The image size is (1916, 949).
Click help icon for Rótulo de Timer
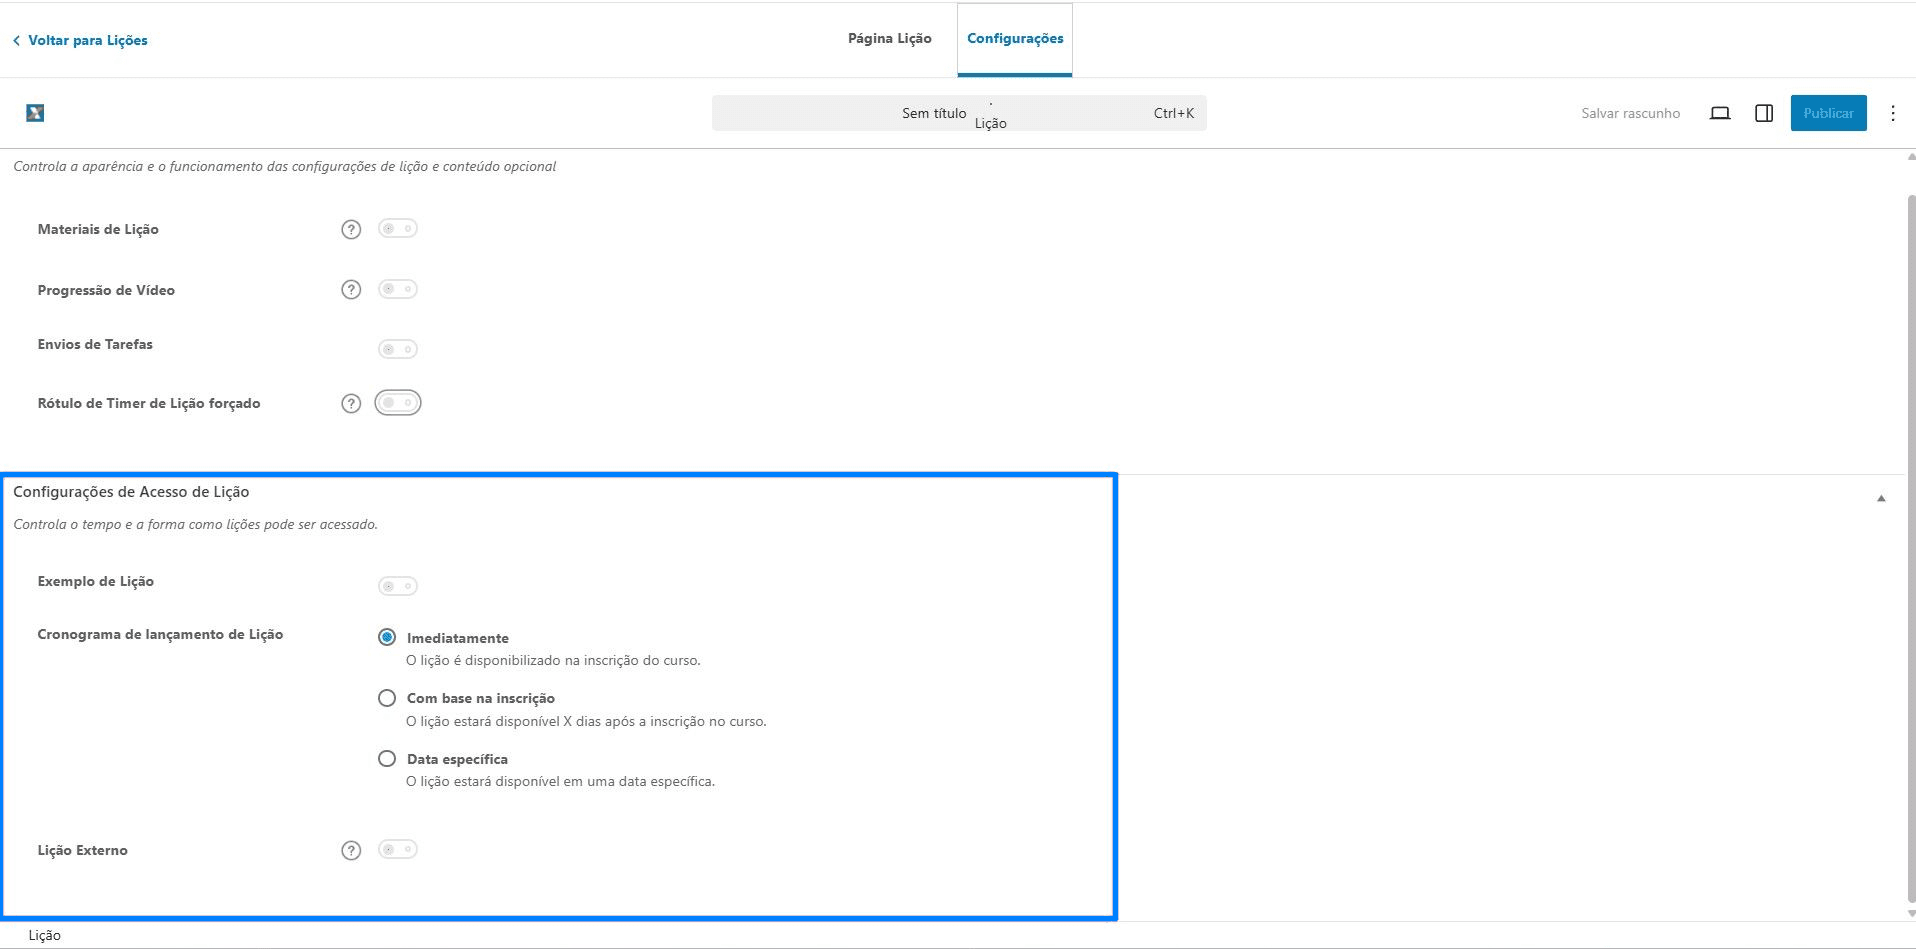(x=351, y=403)
